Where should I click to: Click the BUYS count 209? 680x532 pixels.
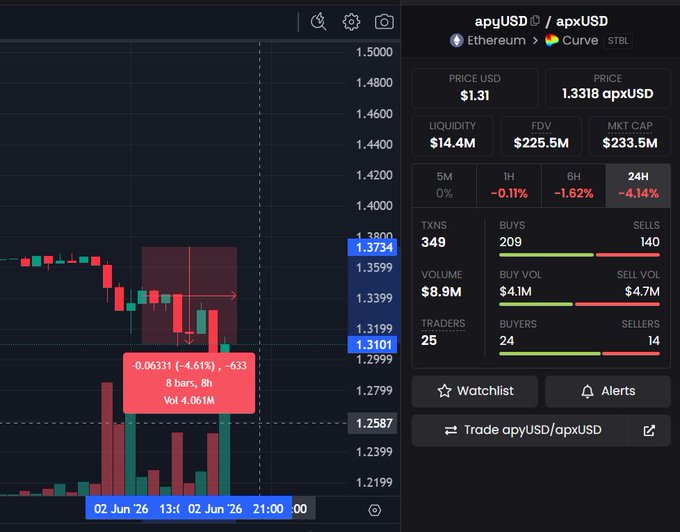510,242
